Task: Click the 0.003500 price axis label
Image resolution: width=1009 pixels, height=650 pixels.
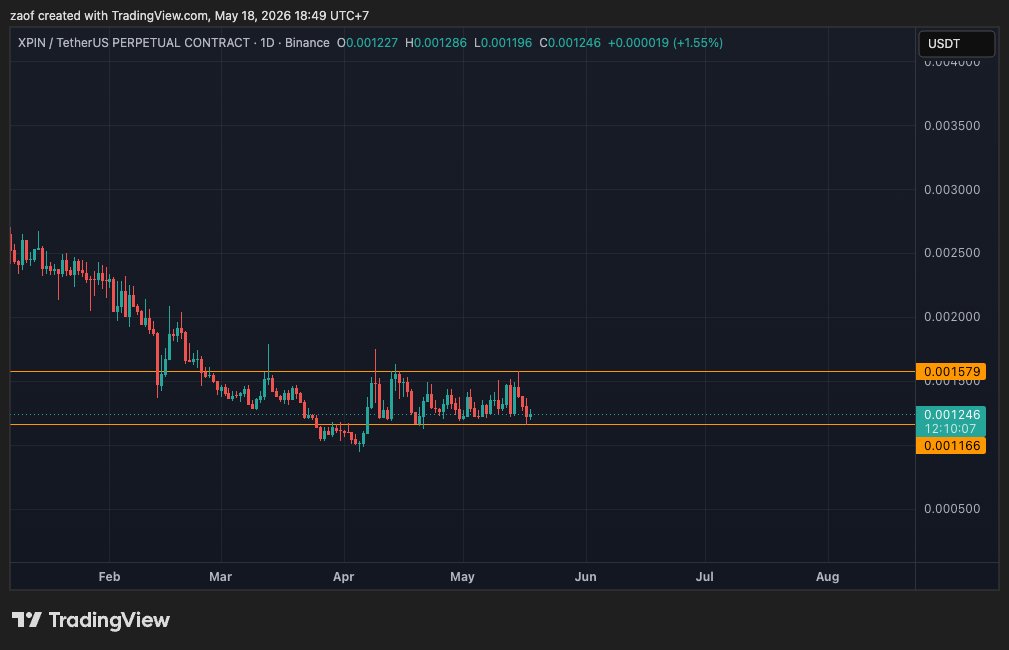Action: (952, 125)
